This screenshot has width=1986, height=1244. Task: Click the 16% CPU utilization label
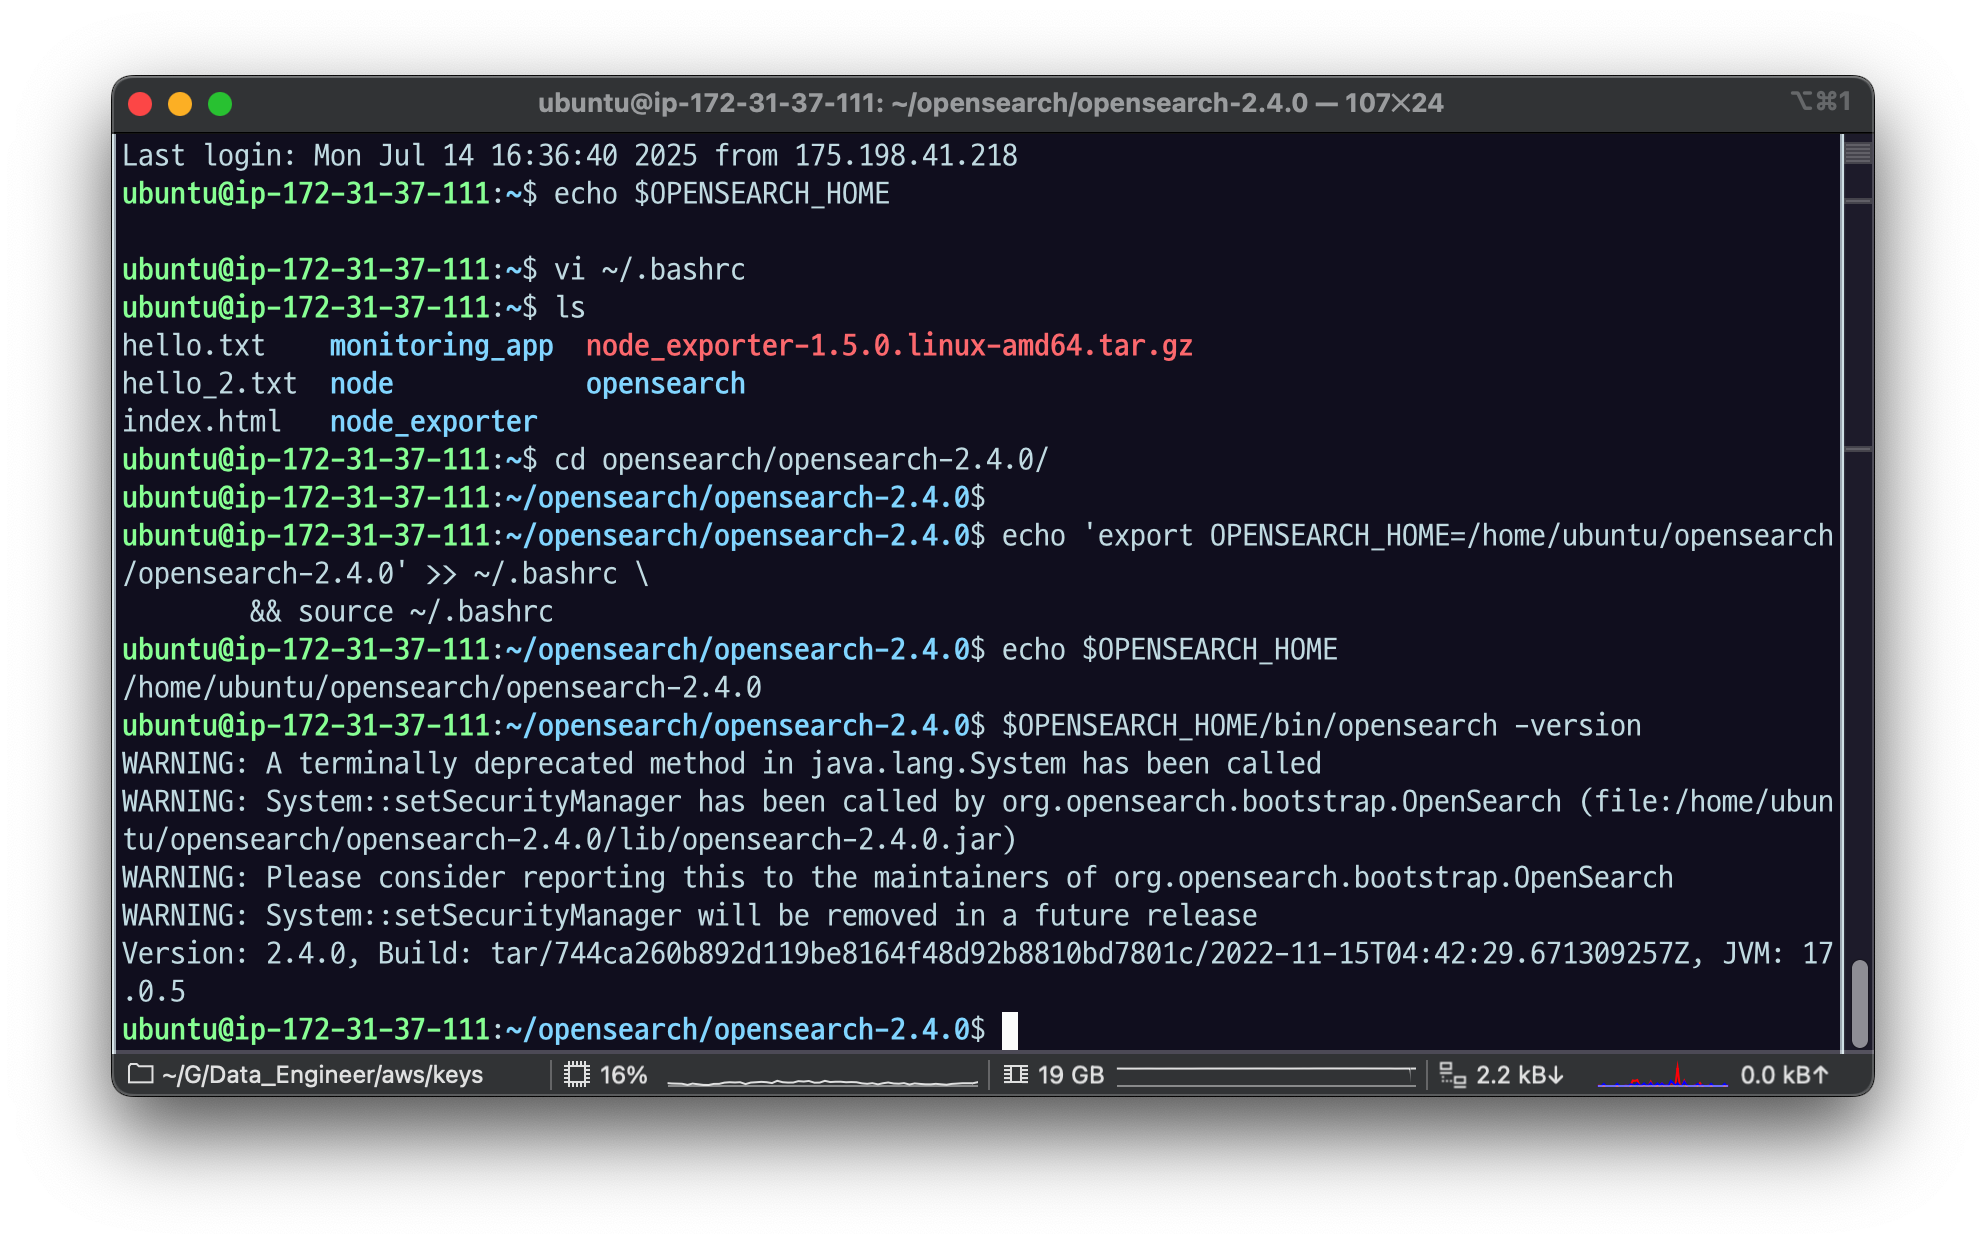(x=623, y=1075)
